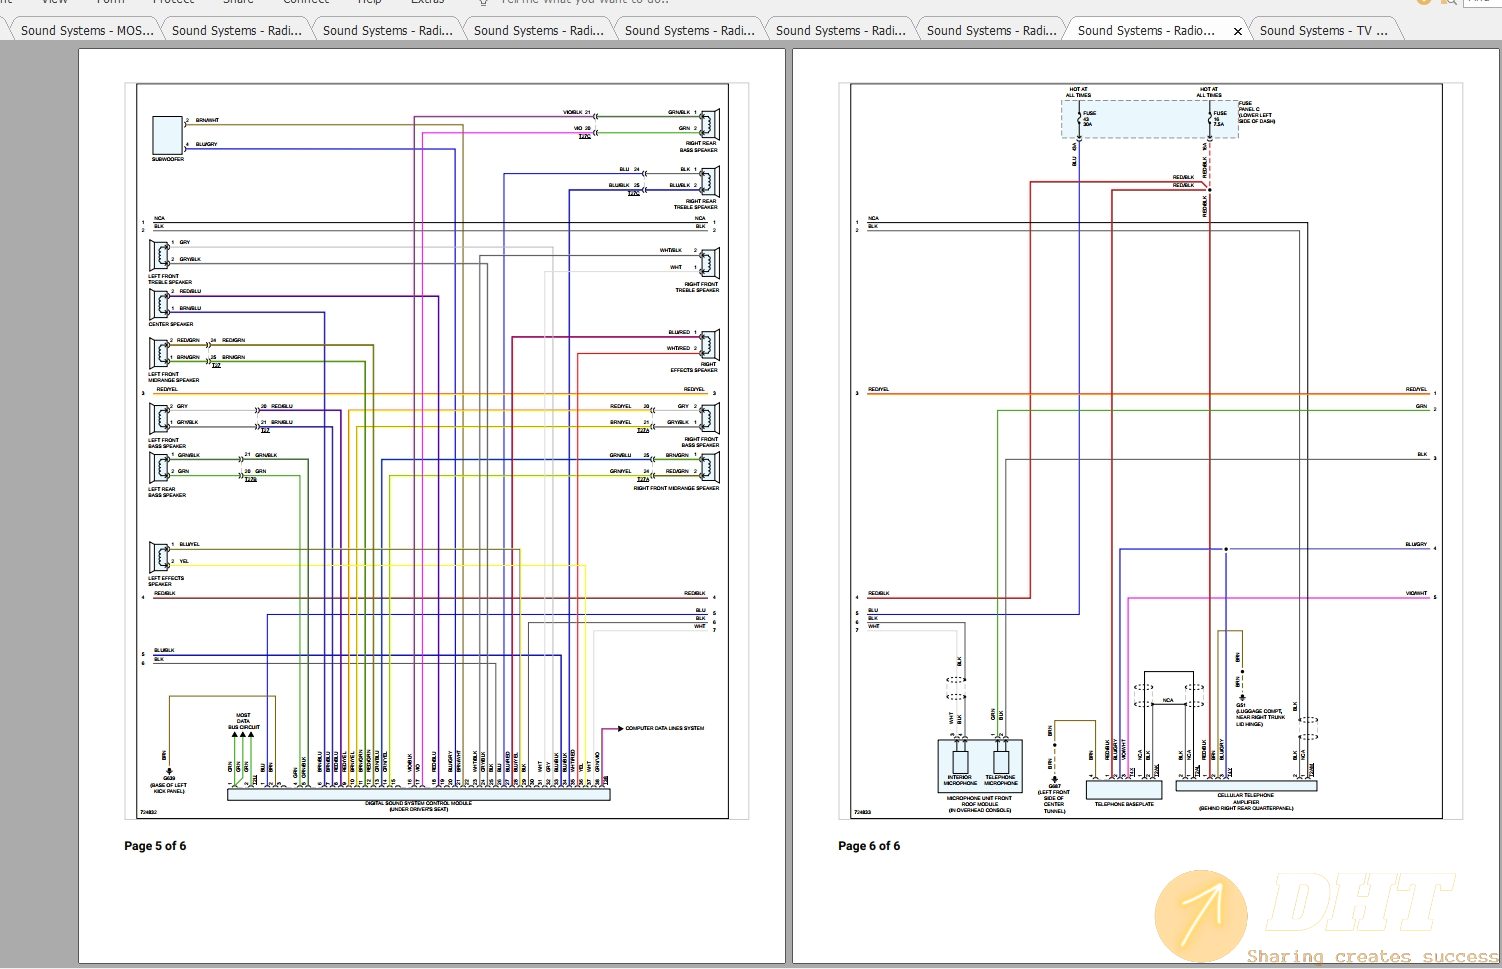This screenshot has width=1502, height=969.
Task: Click the left front treble speaker symbol
Action: pos(159,255)
